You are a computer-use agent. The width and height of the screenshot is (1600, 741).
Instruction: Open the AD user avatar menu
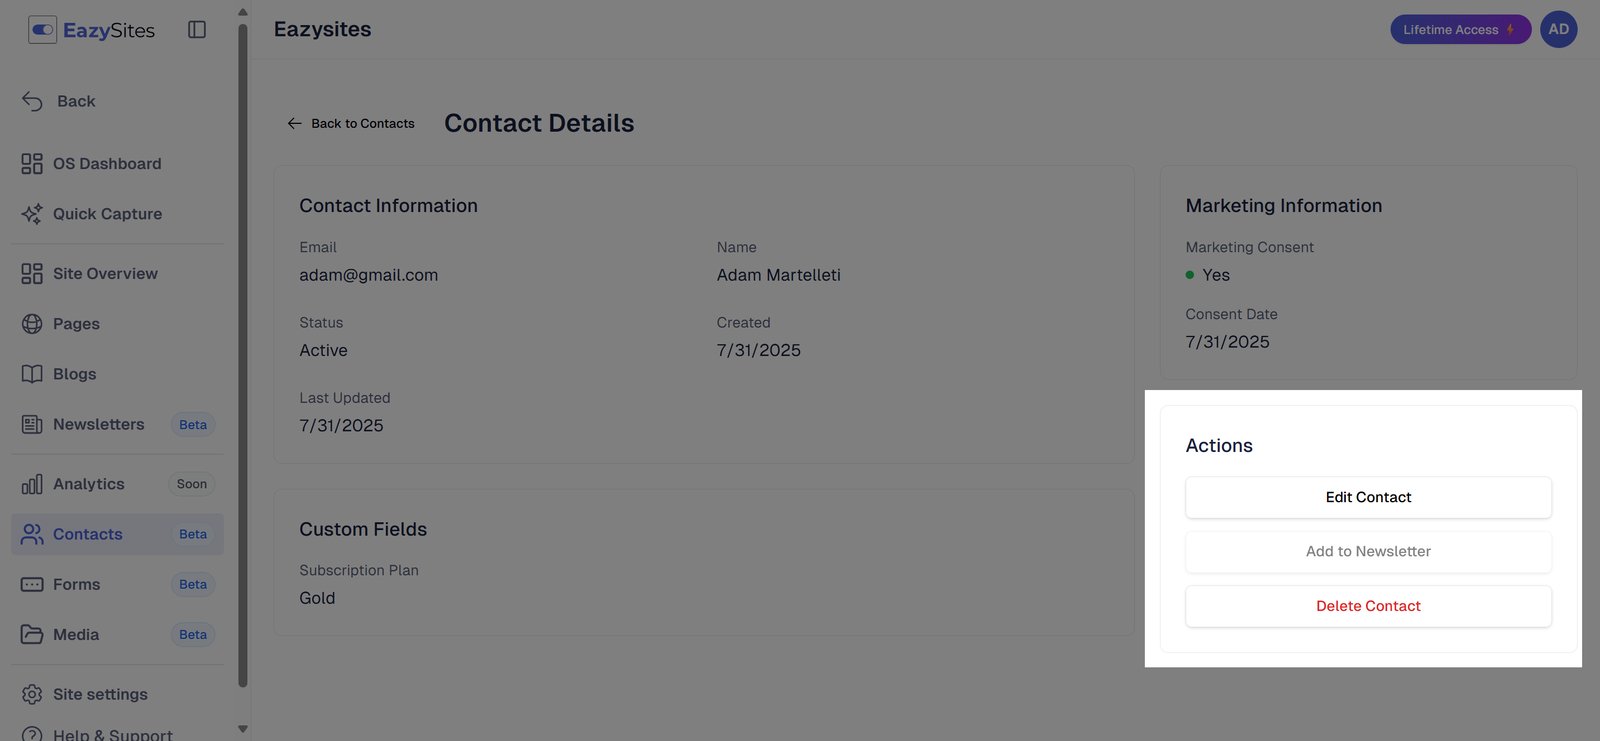1558,30
